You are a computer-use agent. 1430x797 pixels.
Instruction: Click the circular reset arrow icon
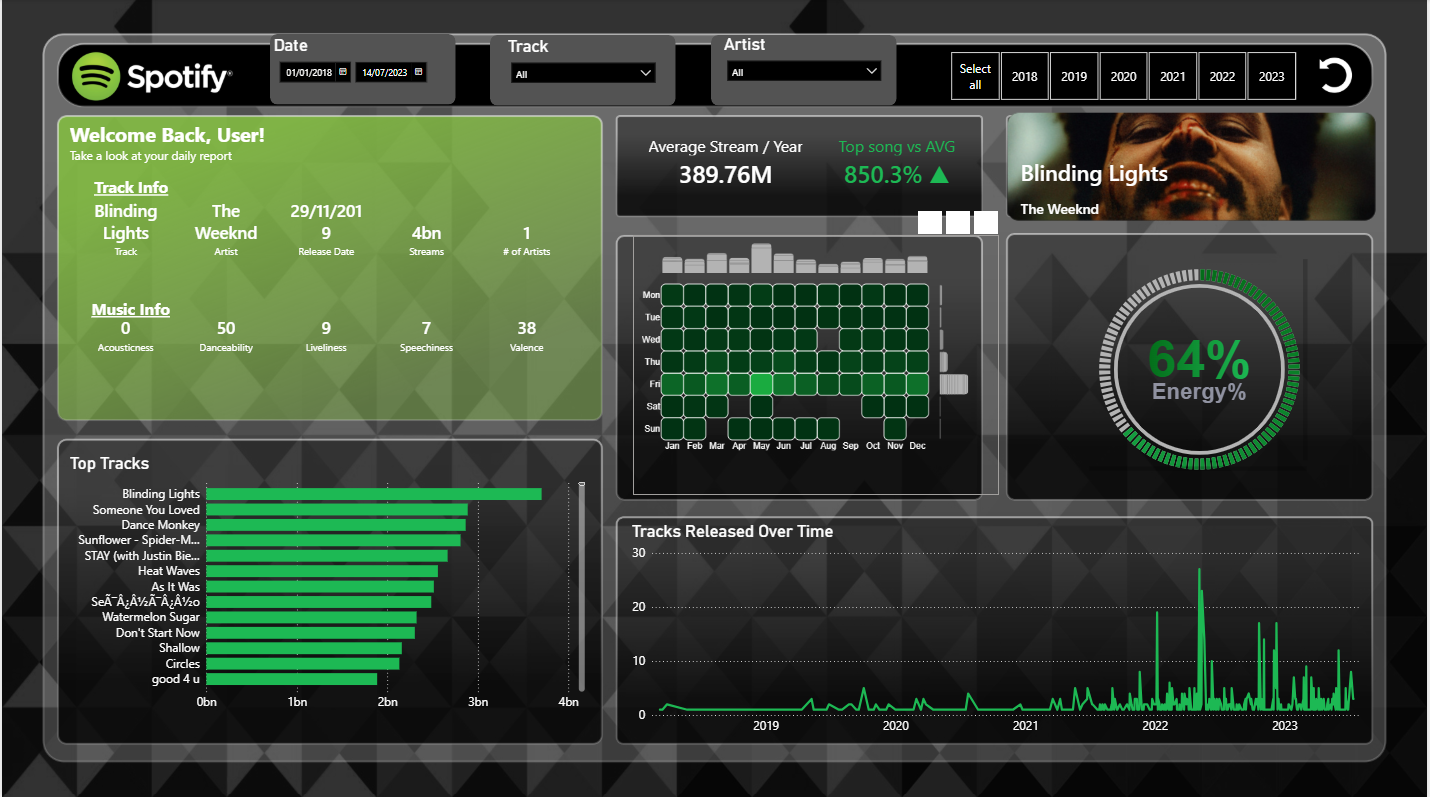point(1335,76)
